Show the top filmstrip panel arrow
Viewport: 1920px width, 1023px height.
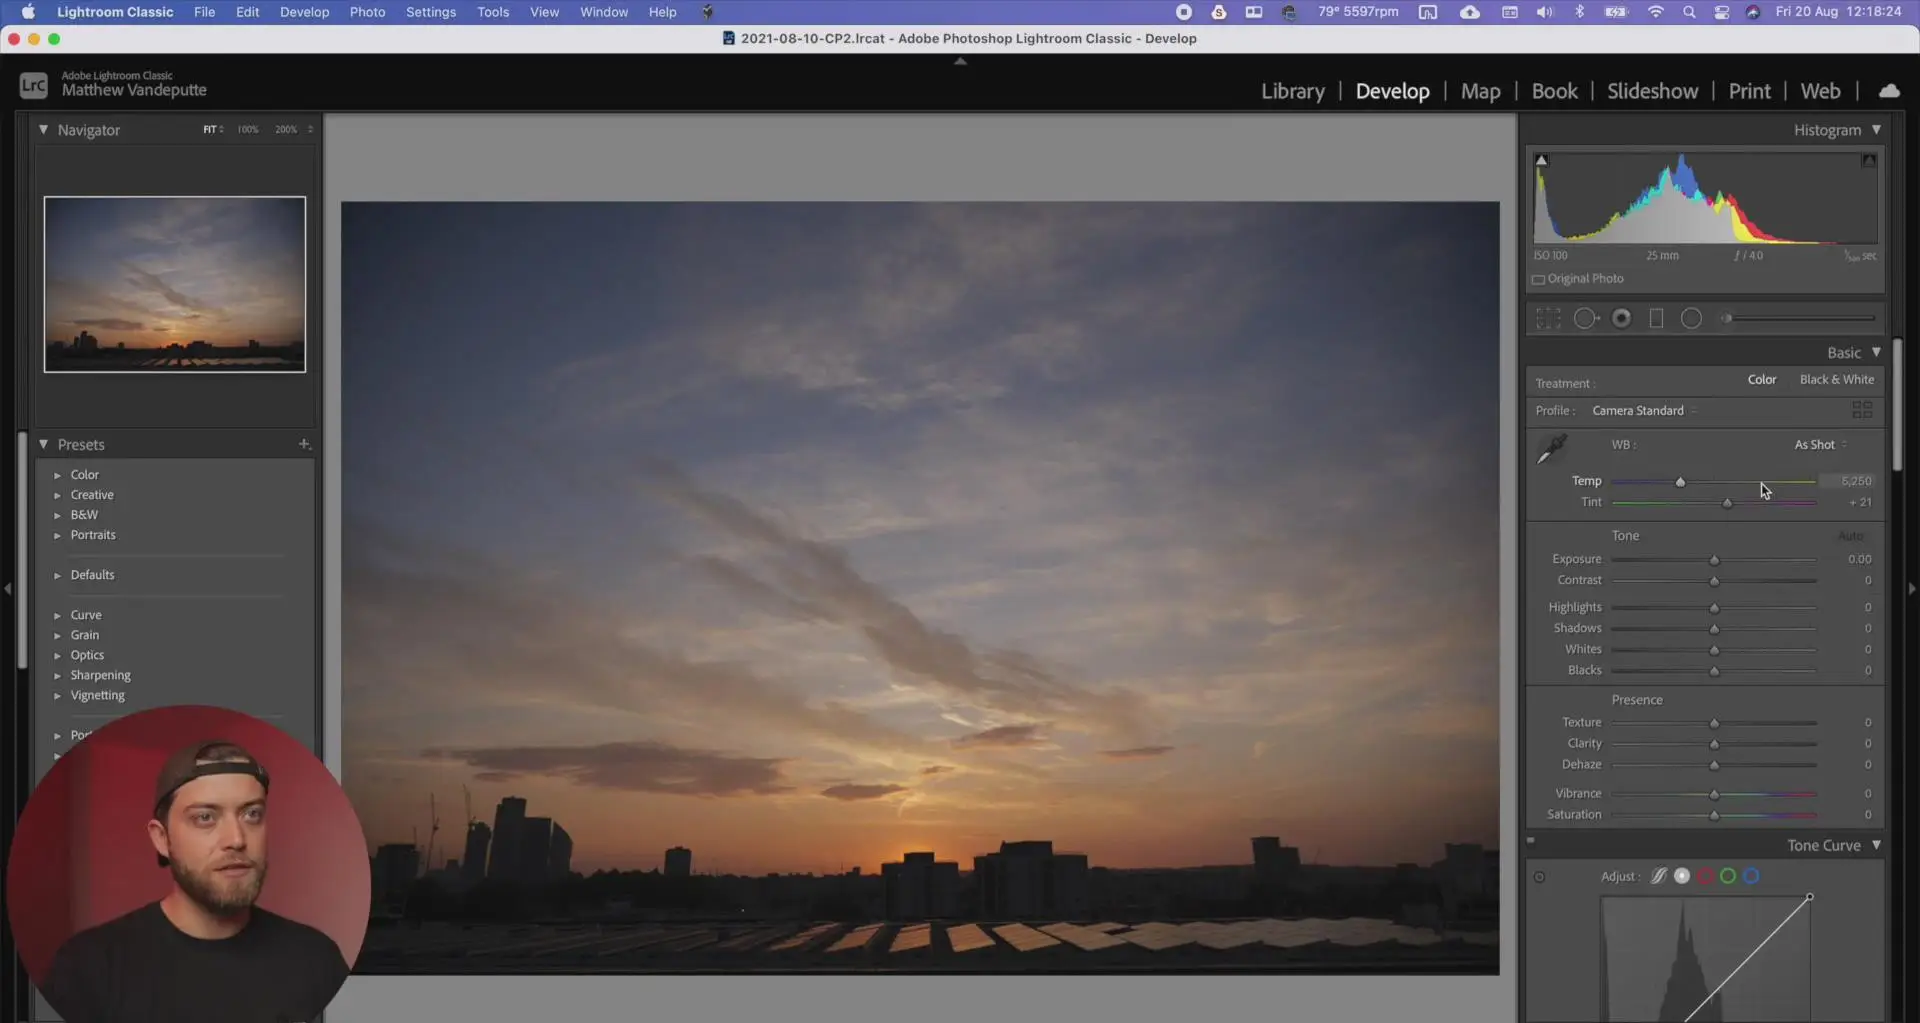960,61
